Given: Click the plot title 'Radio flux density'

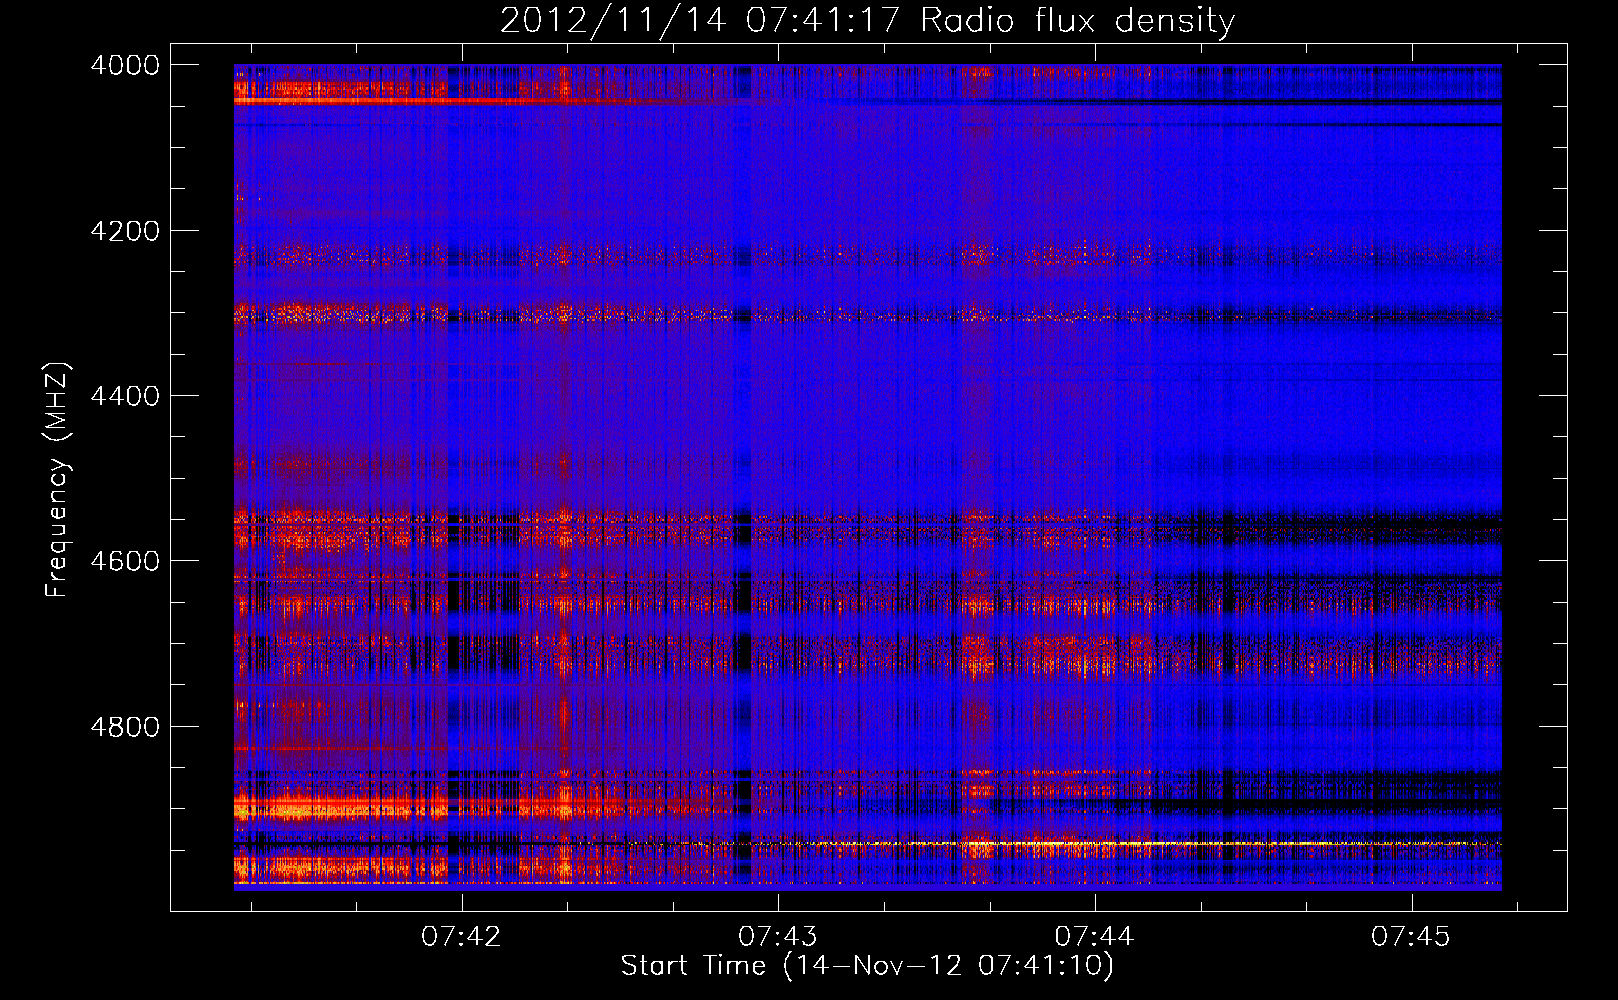Looking at the screenshot, I should point(1078,21).
